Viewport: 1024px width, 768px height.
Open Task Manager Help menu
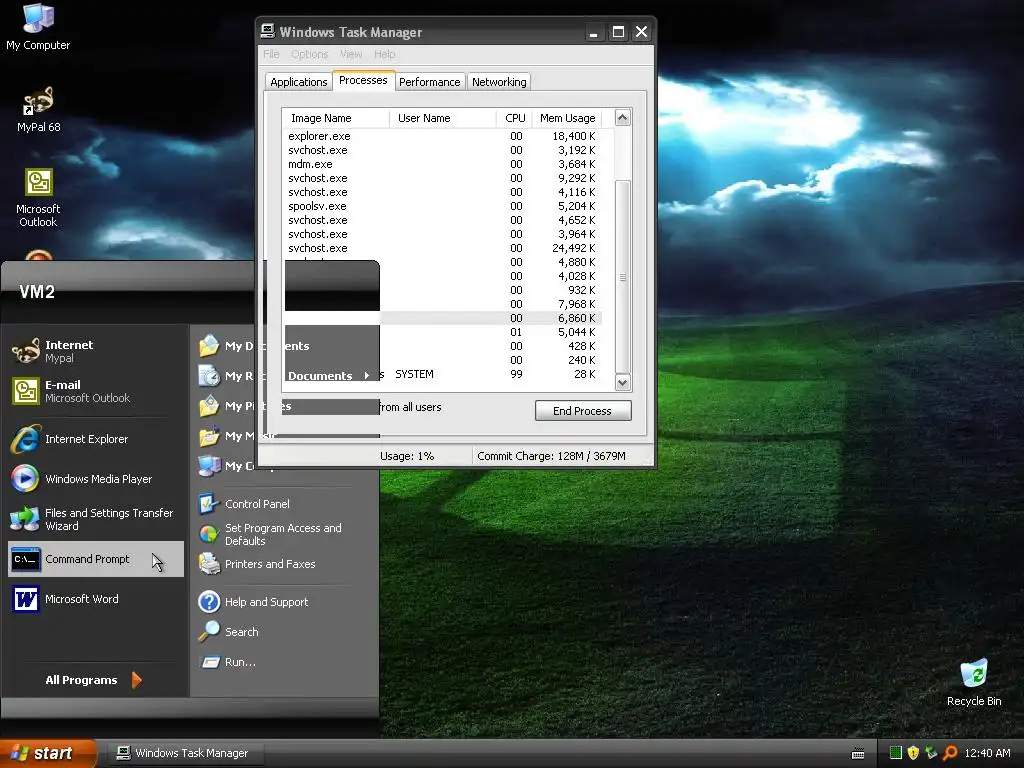click(x=385, y=54)
